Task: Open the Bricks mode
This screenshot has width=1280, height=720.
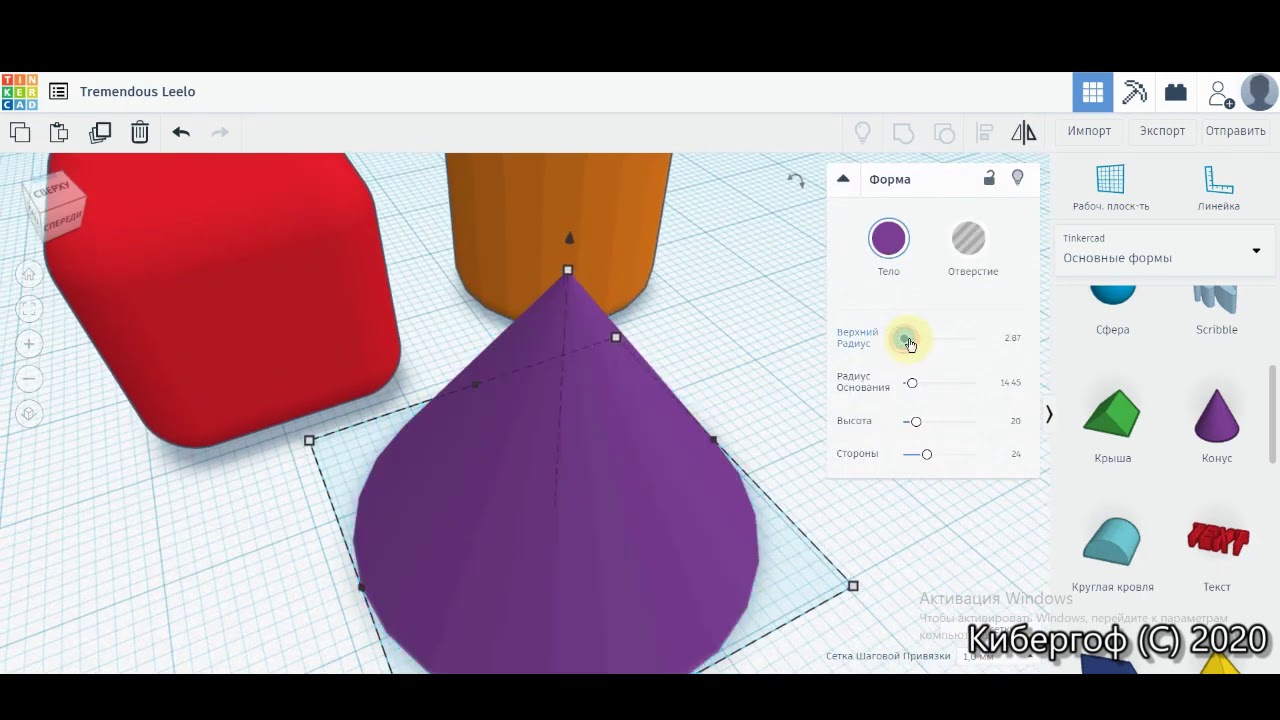Action: pyautogui.click(x=1176, y=93)
